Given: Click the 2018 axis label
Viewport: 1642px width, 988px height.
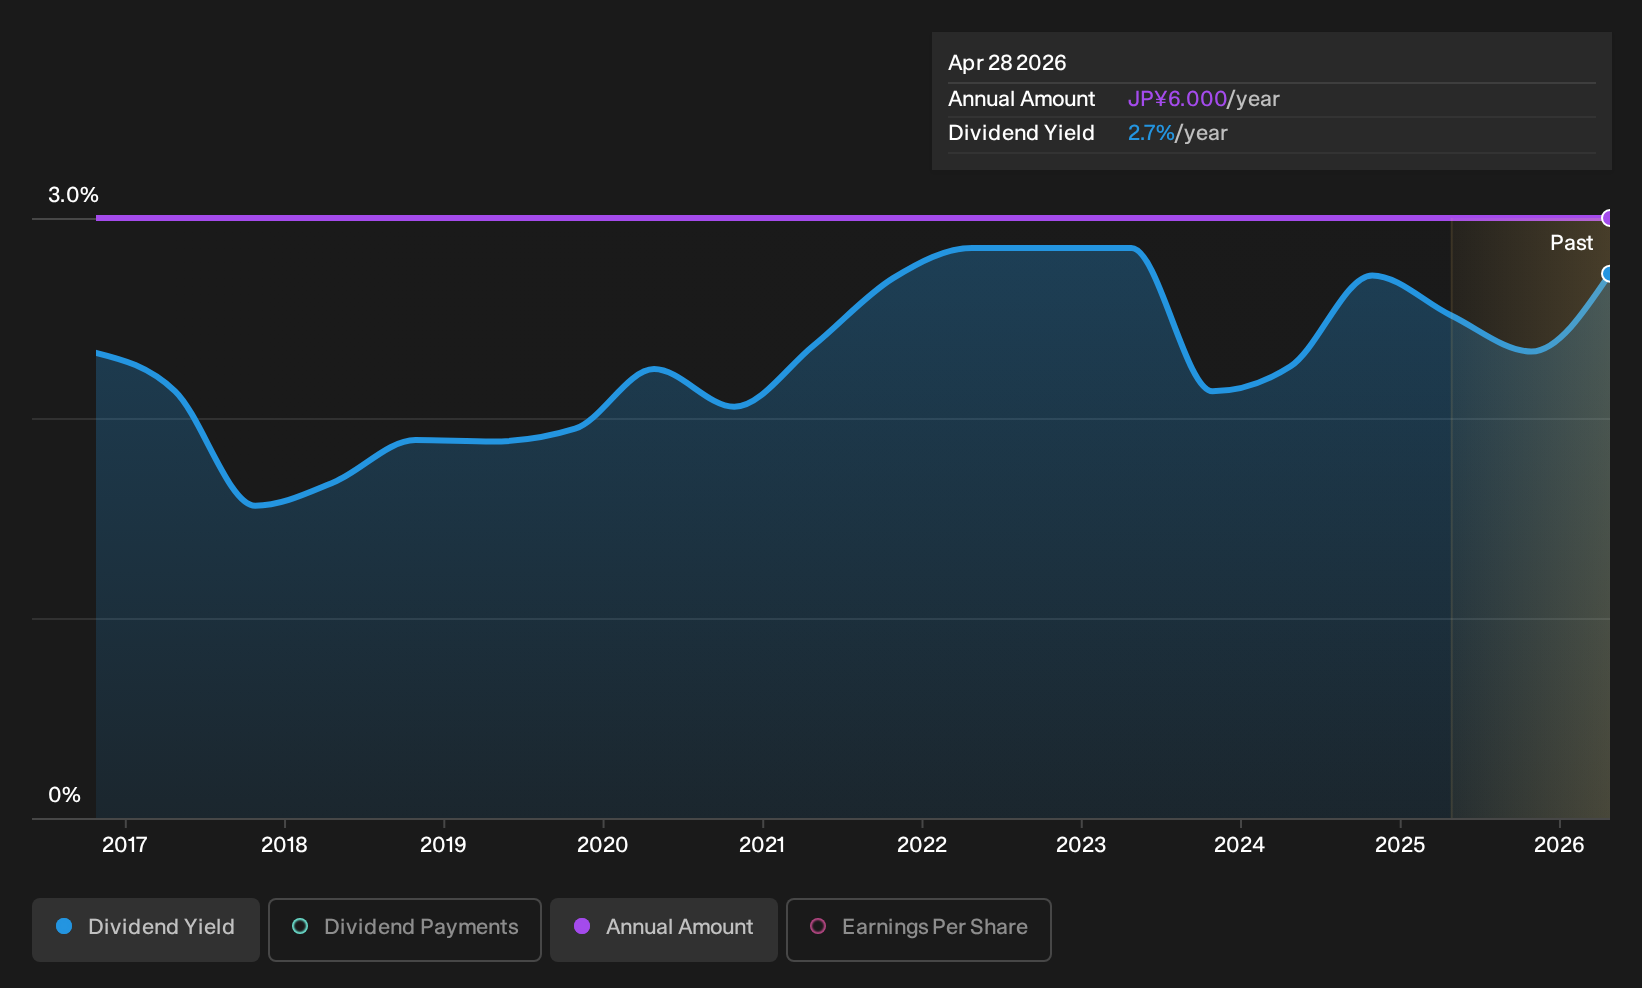Looking at the screenshot, I should 284,845.
